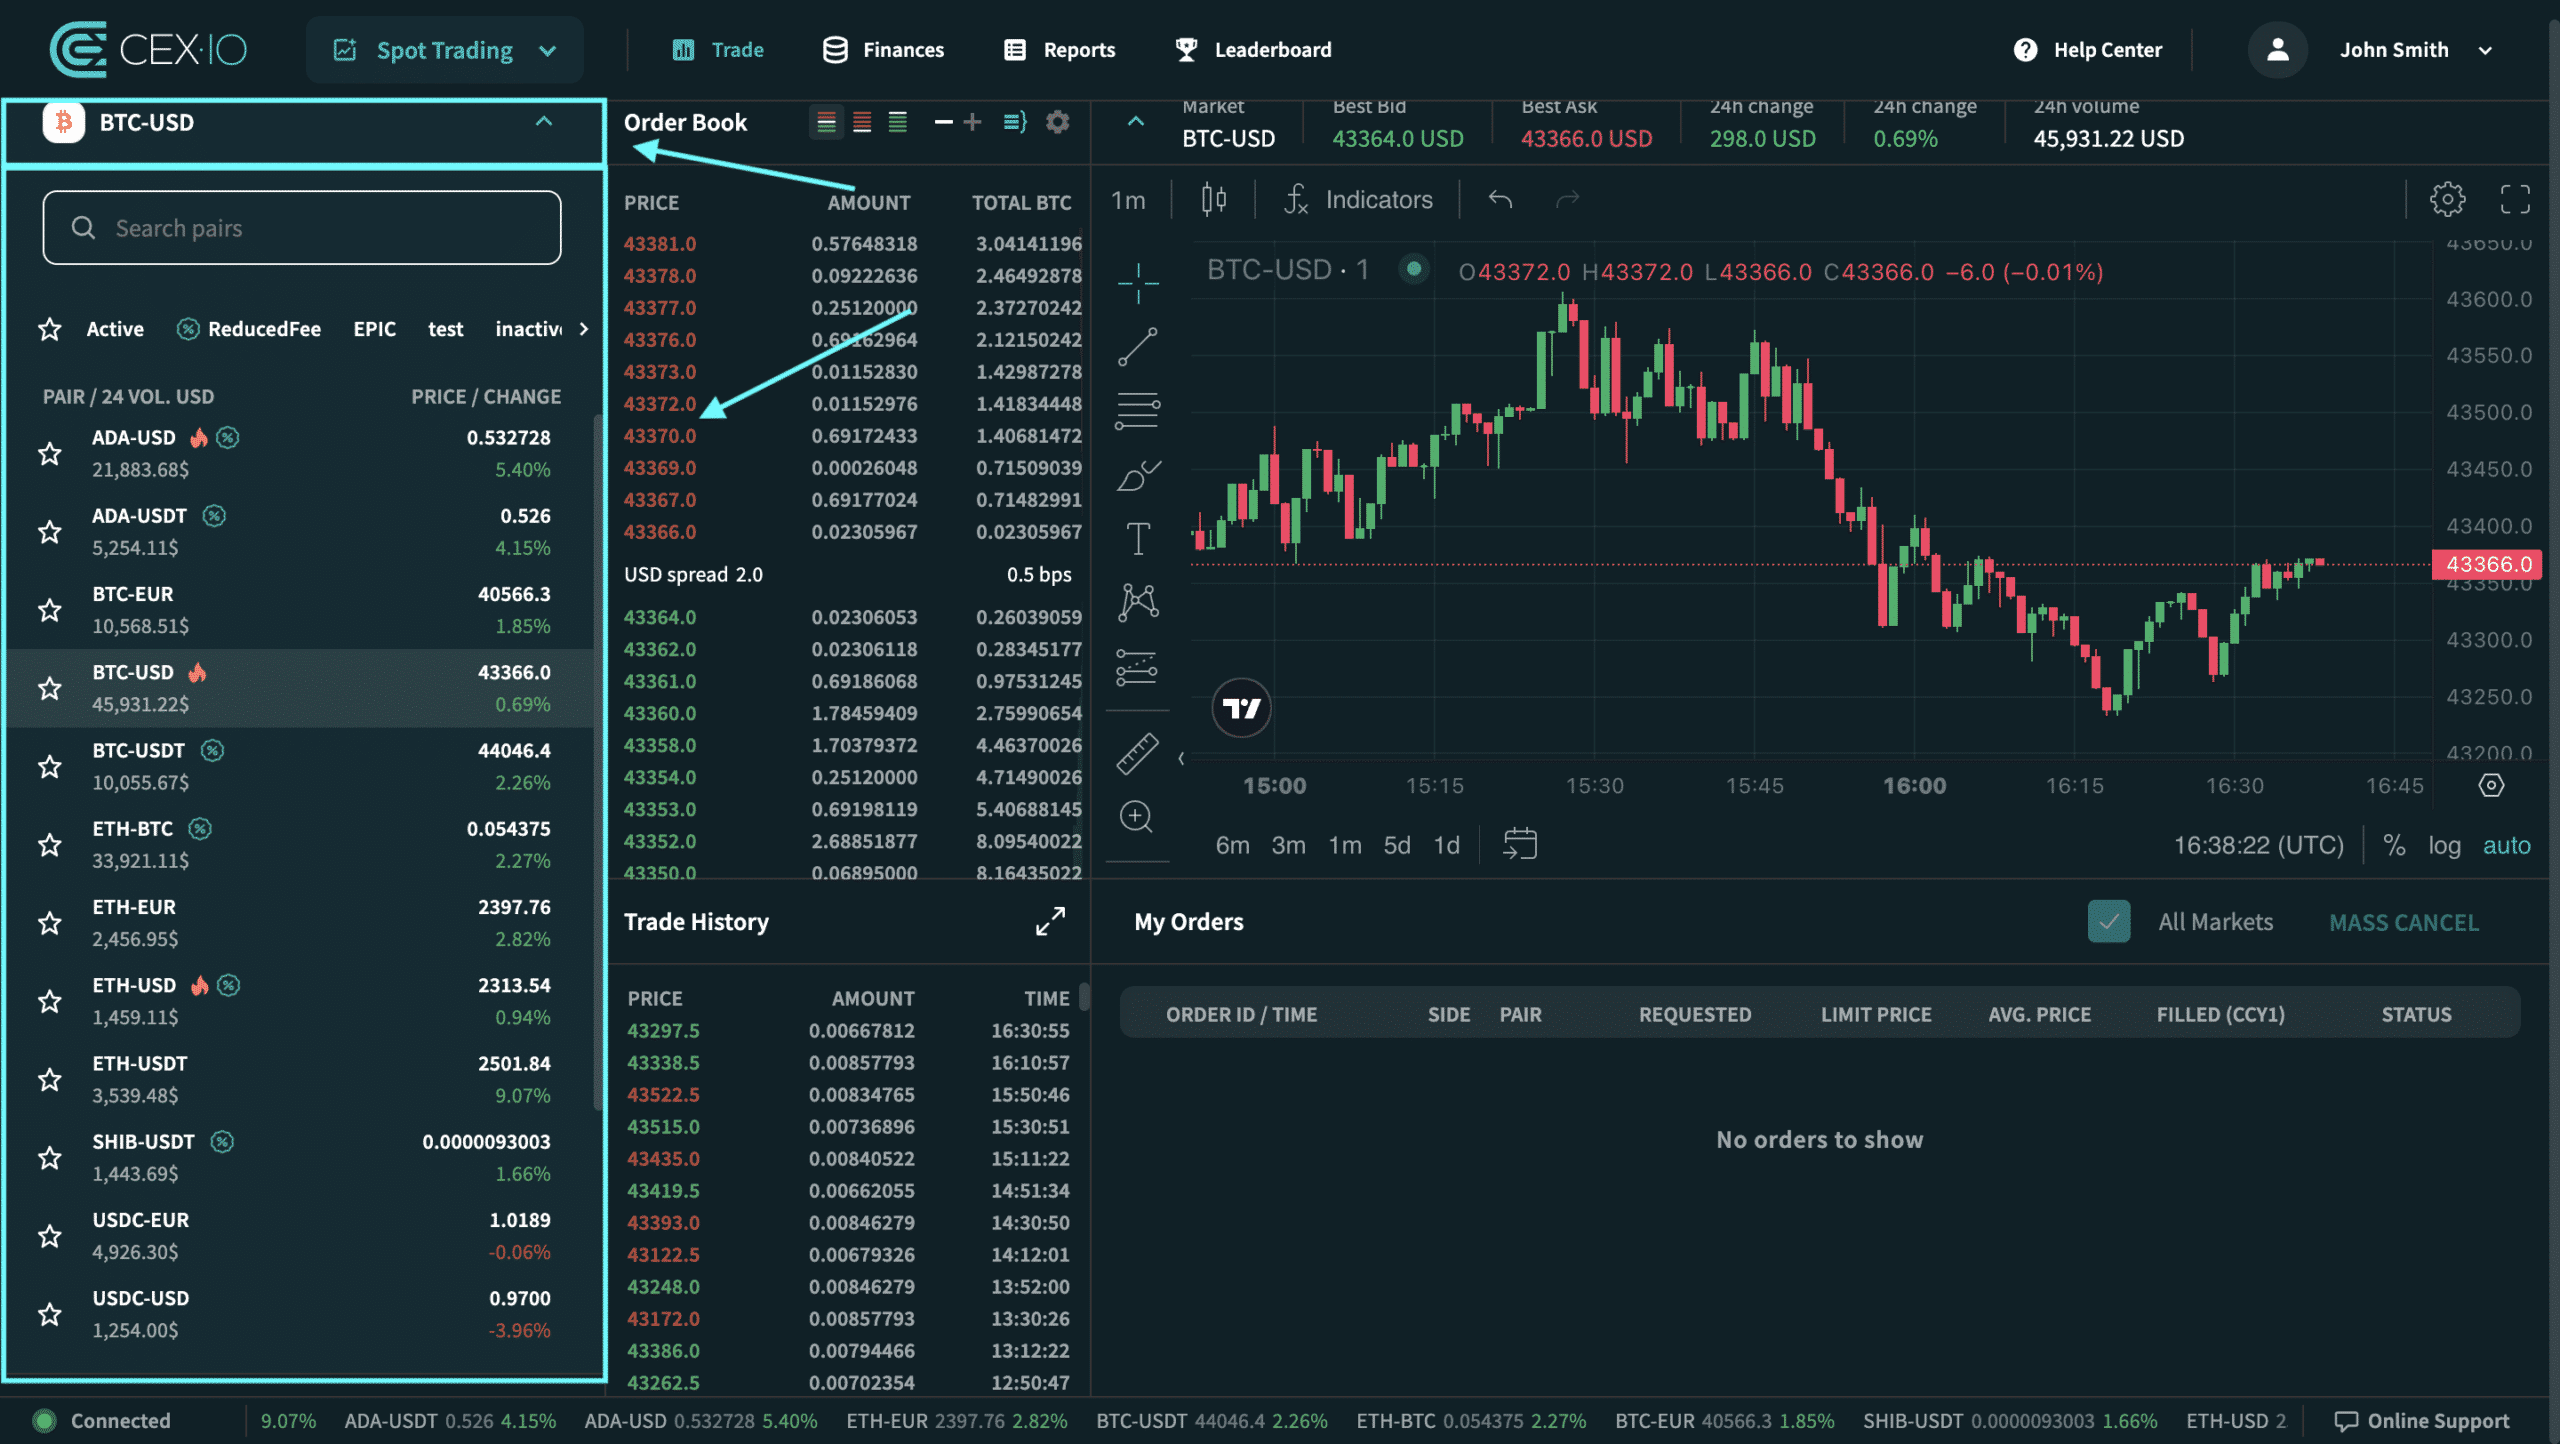Star the ETH-BTC pair
This screenshot has width=2560, height=1444.
[50, 845]
